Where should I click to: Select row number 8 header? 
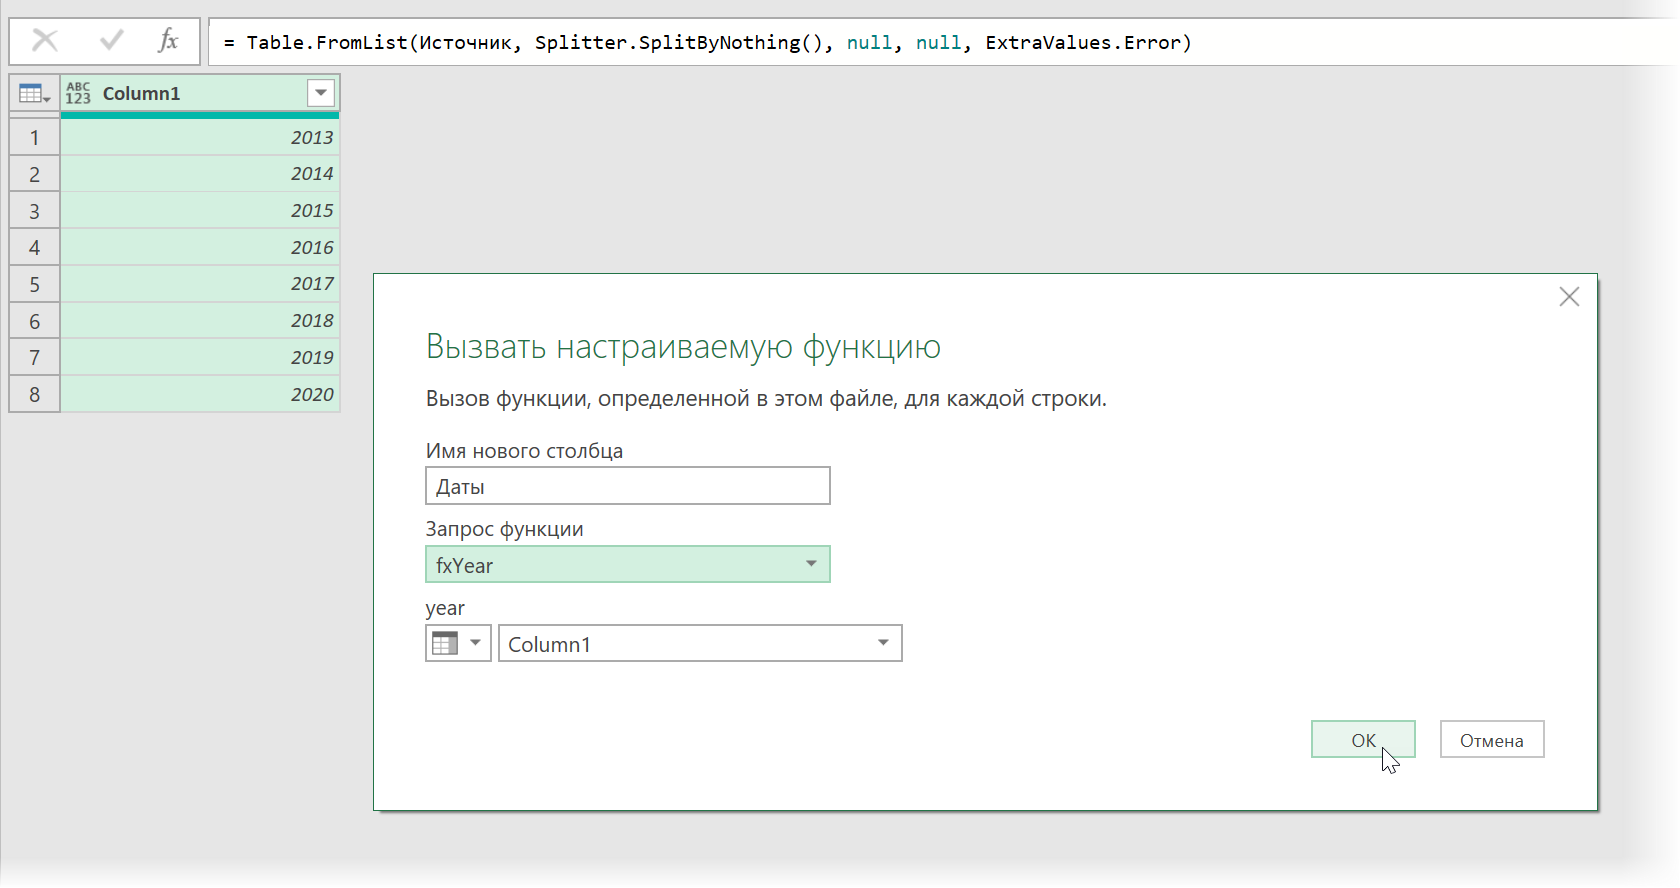35,394
